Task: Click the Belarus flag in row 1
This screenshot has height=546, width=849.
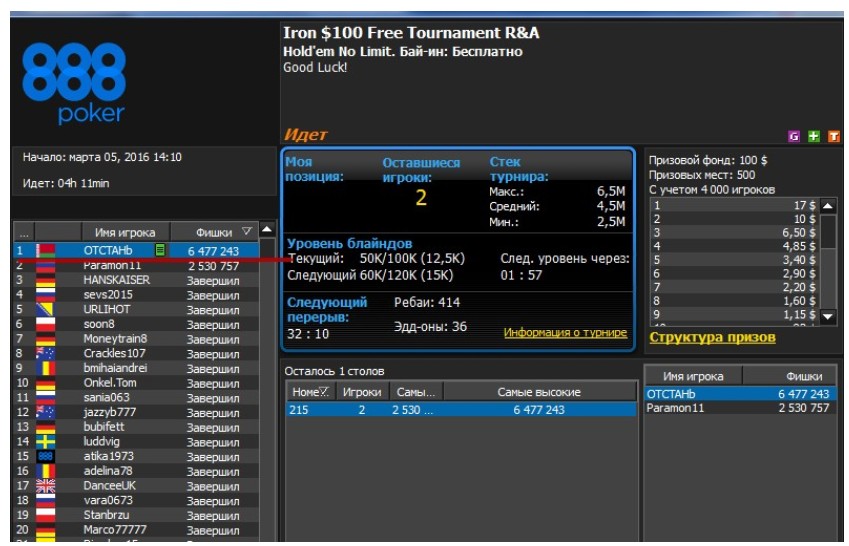Action: 45,250
